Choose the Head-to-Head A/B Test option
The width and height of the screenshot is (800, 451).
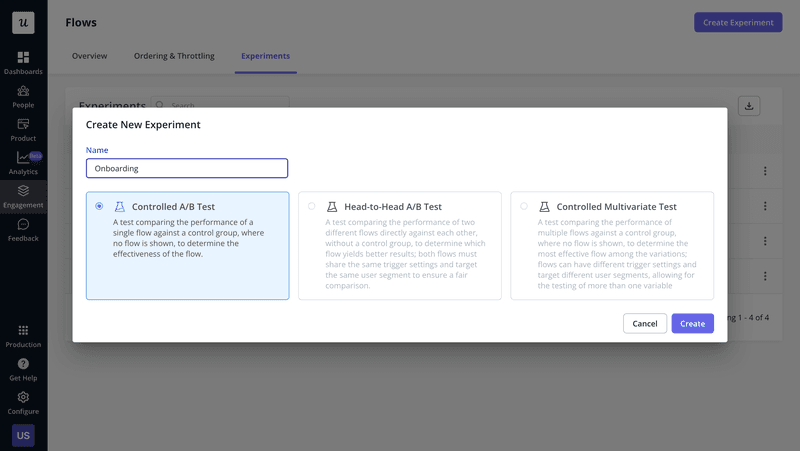point(311,206)
